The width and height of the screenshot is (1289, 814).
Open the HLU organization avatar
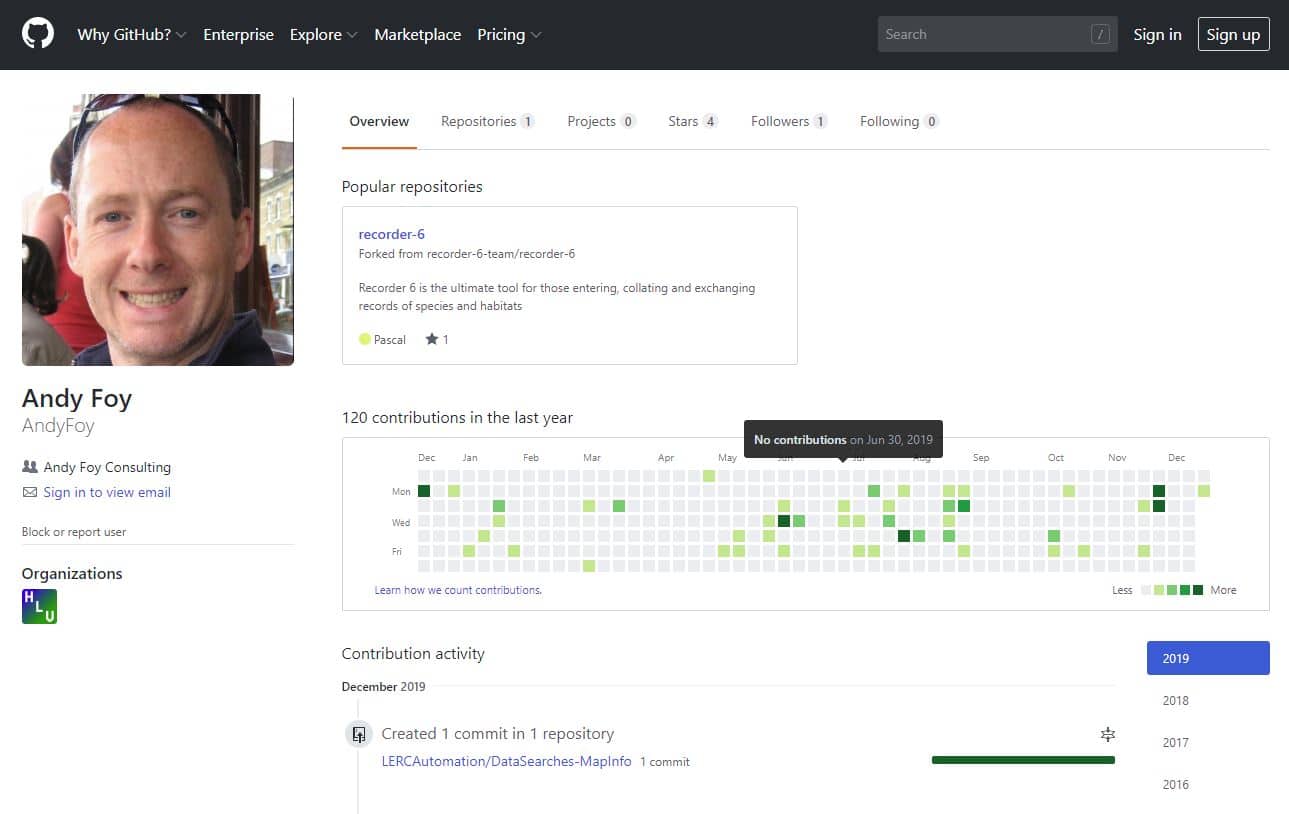(39, 606)
